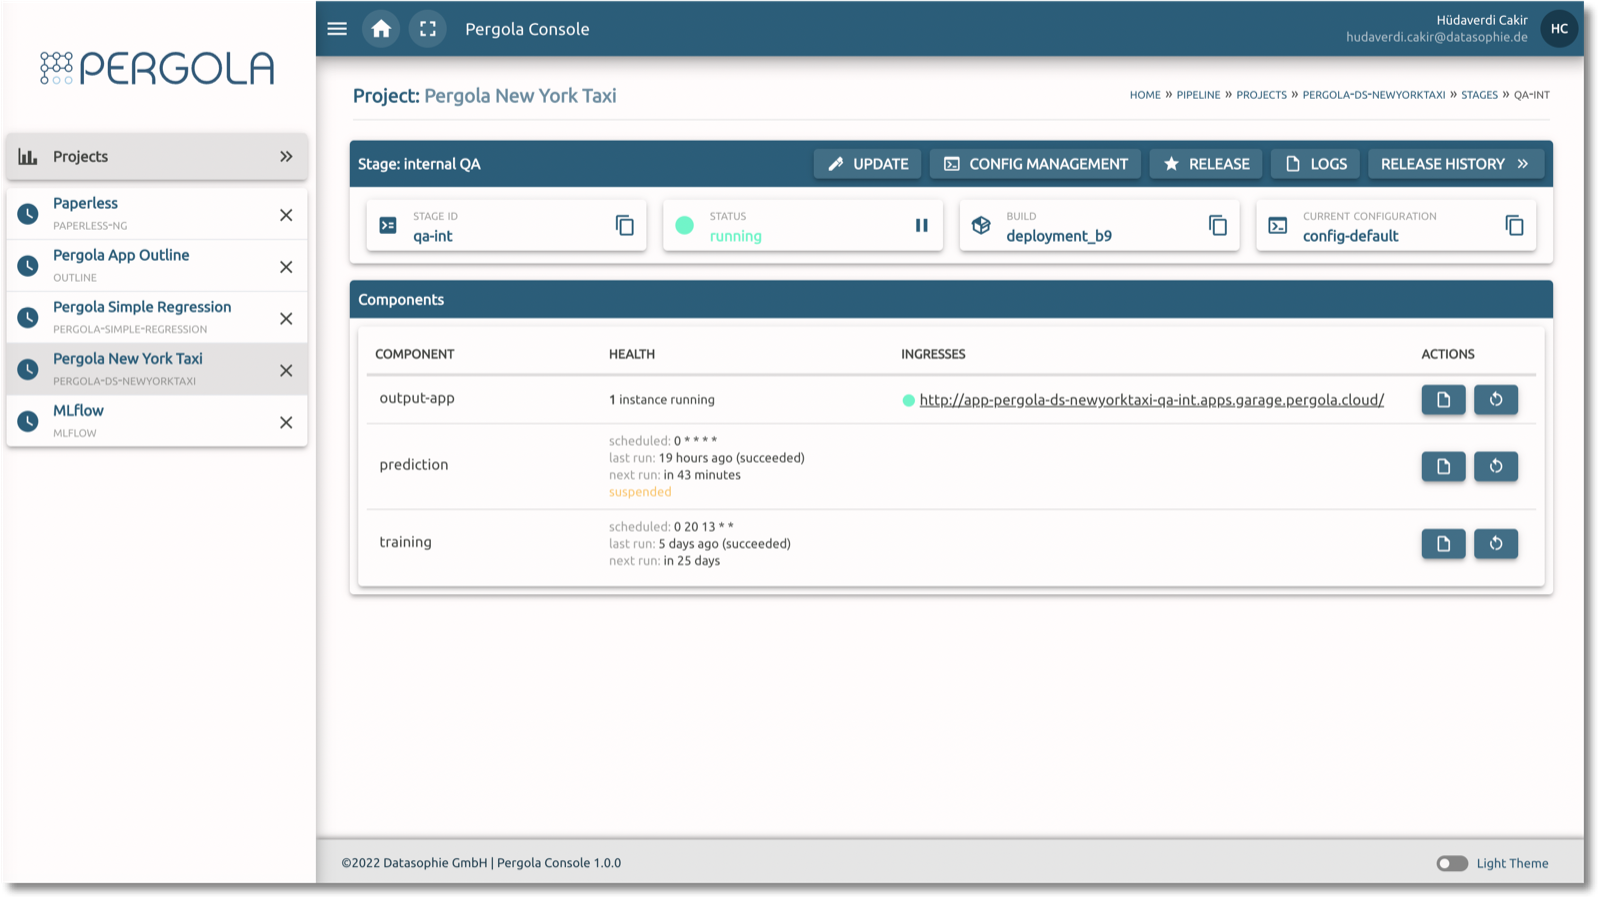1600x899 pixels.
Task: Pause the running stage
Action: coord(922,226)
